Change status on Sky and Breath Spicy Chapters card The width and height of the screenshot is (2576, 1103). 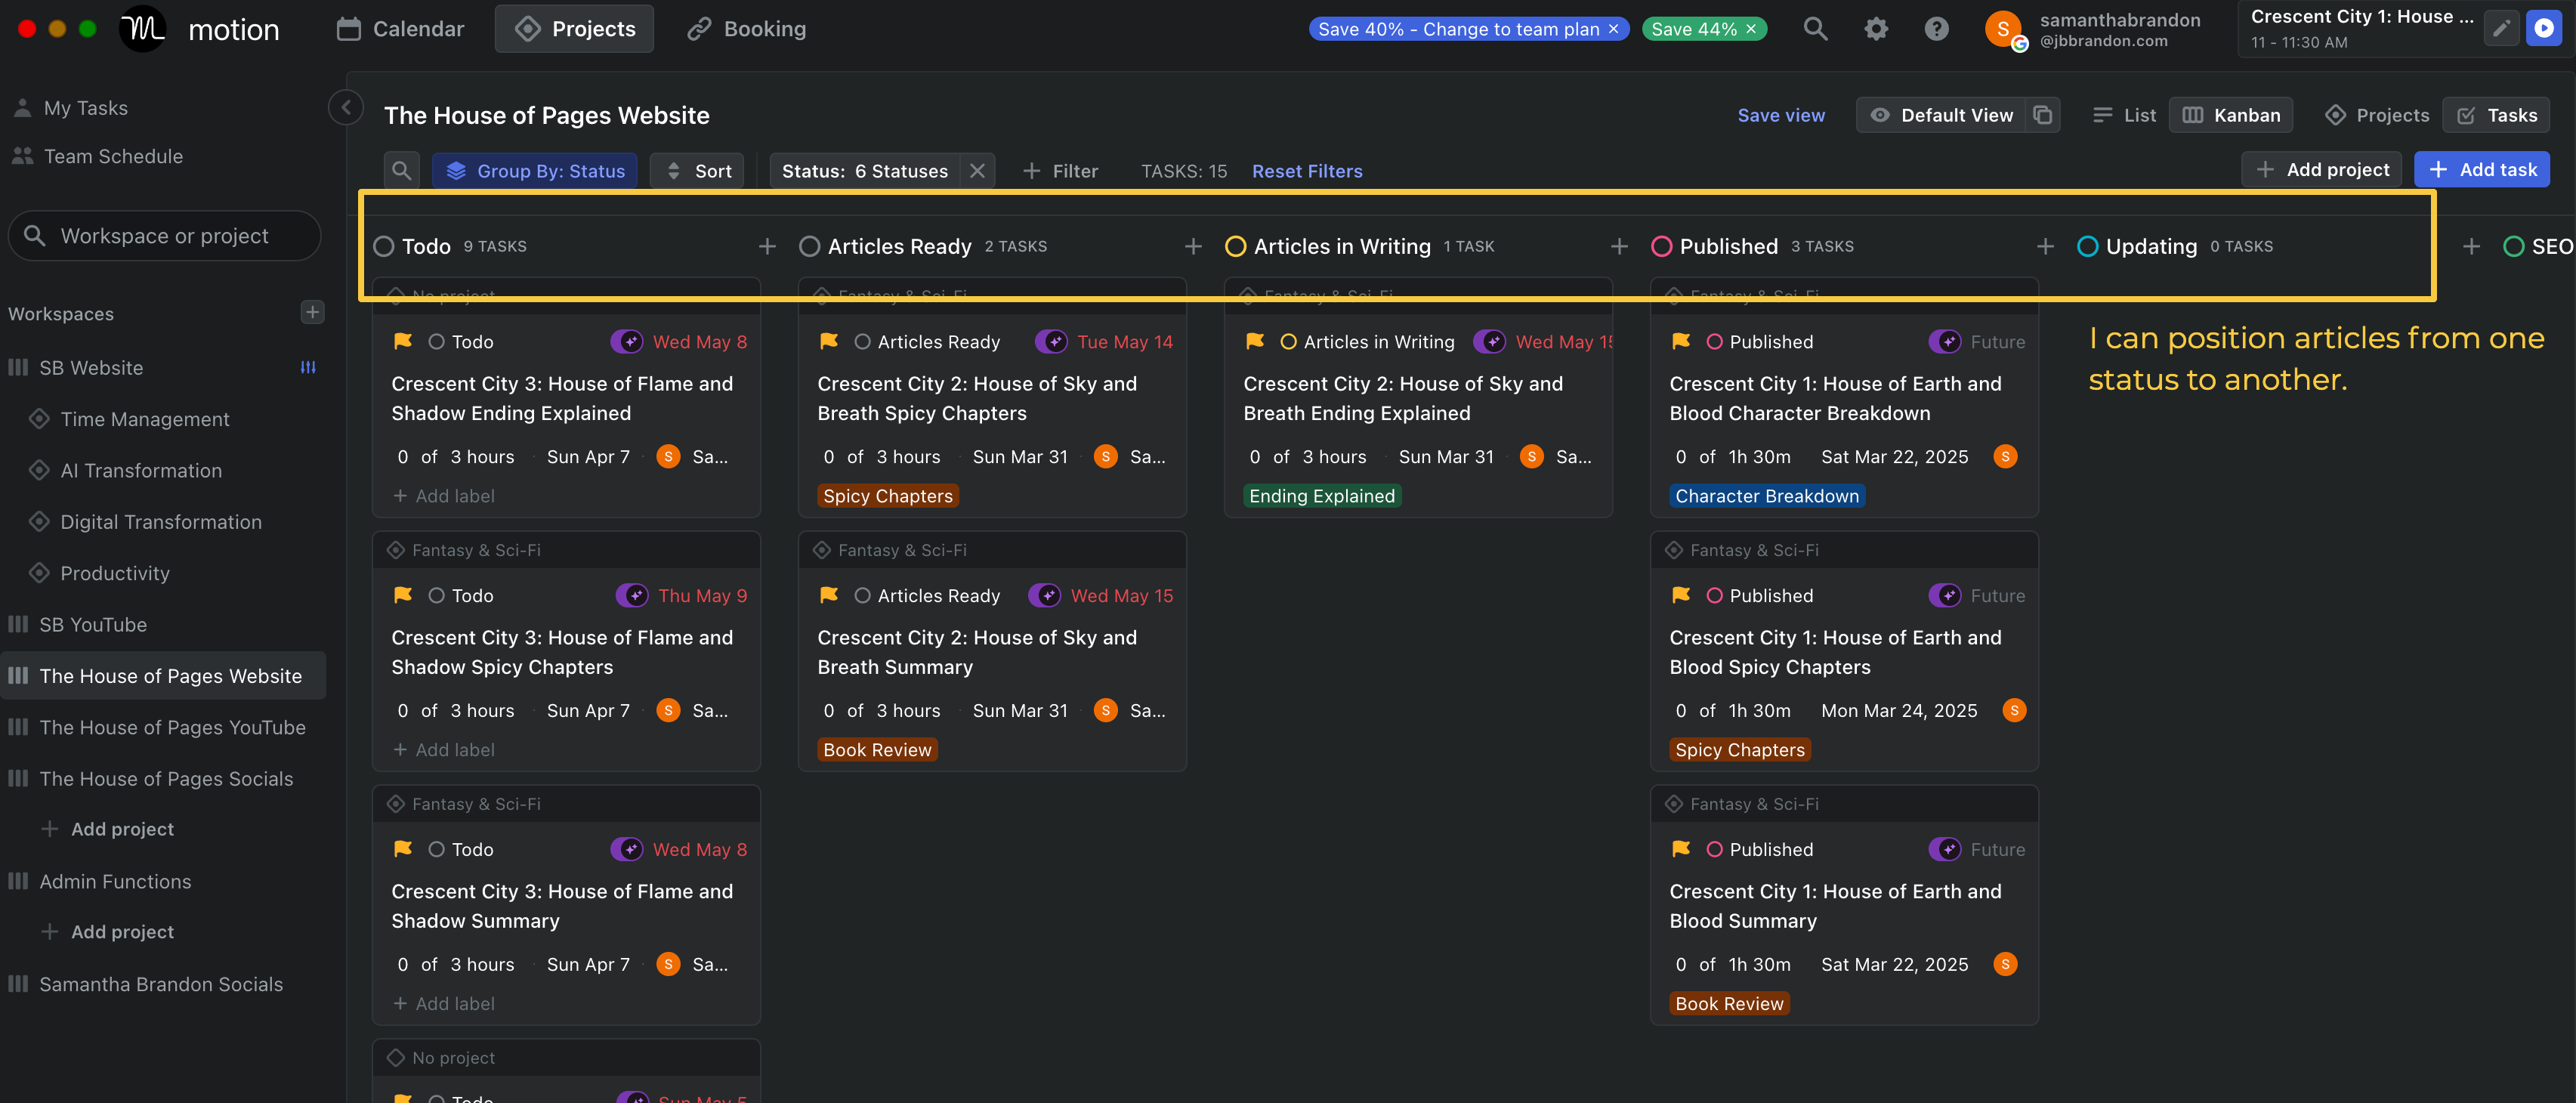point(927,341)
